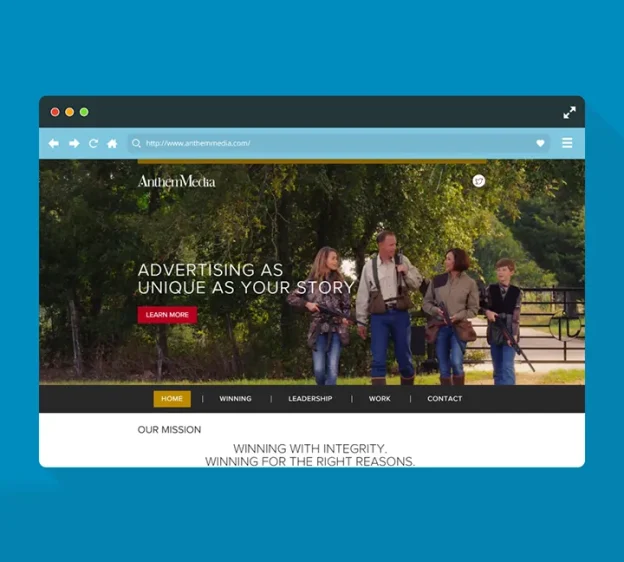Open the WINNING navigation item

pos(235,399)
